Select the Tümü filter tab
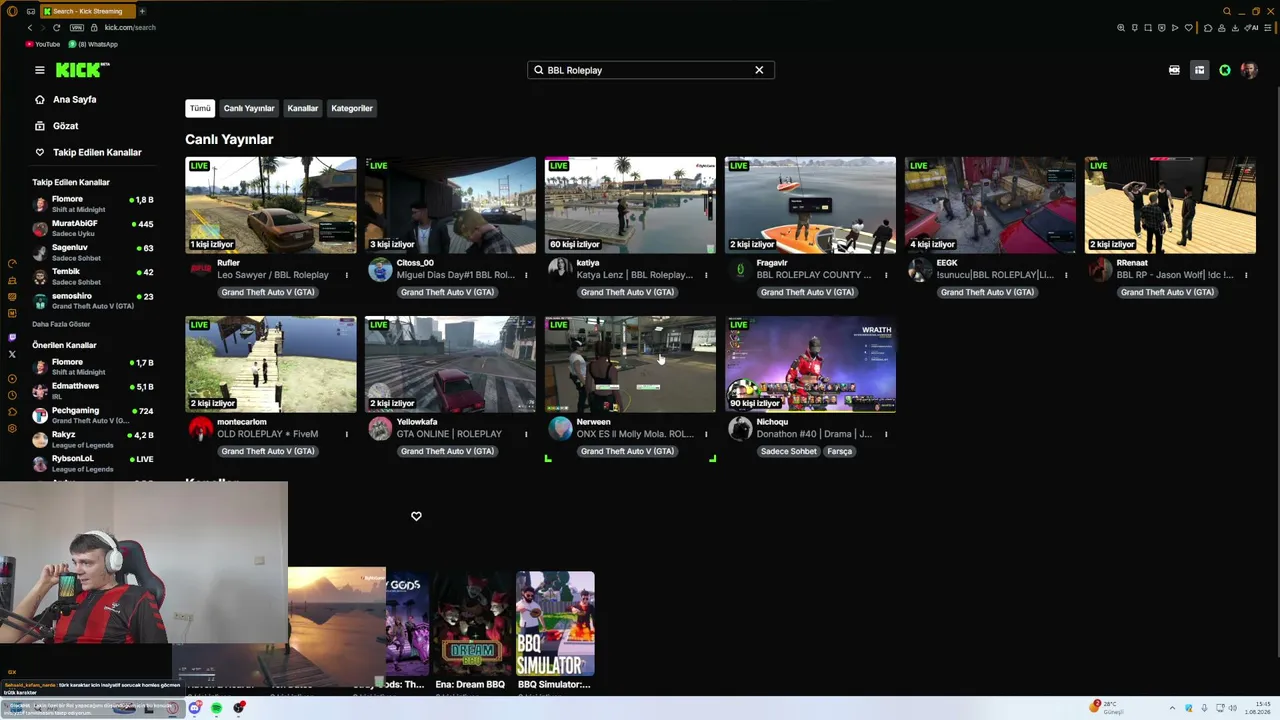The image size is (1280, 720). click(x=200, y=108)
